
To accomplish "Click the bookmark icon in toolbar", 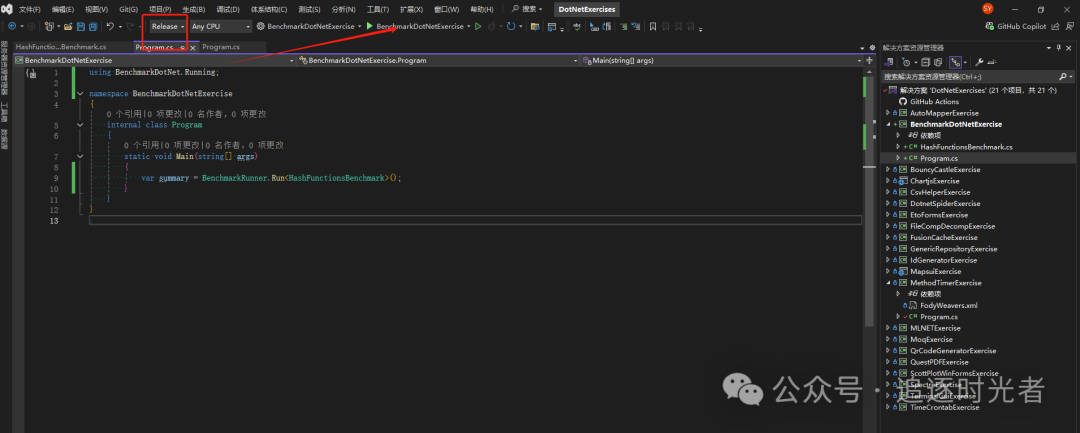I will pyautogui.click(x=653, y=26).
